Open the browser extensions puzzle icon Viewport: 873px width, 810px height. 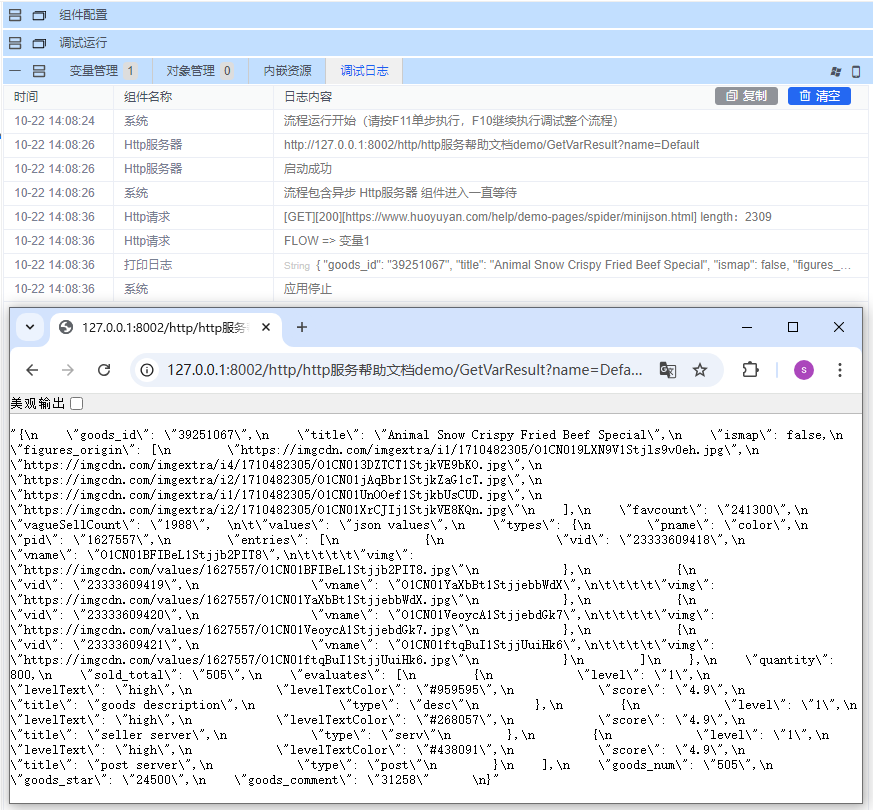click(750, 370)
